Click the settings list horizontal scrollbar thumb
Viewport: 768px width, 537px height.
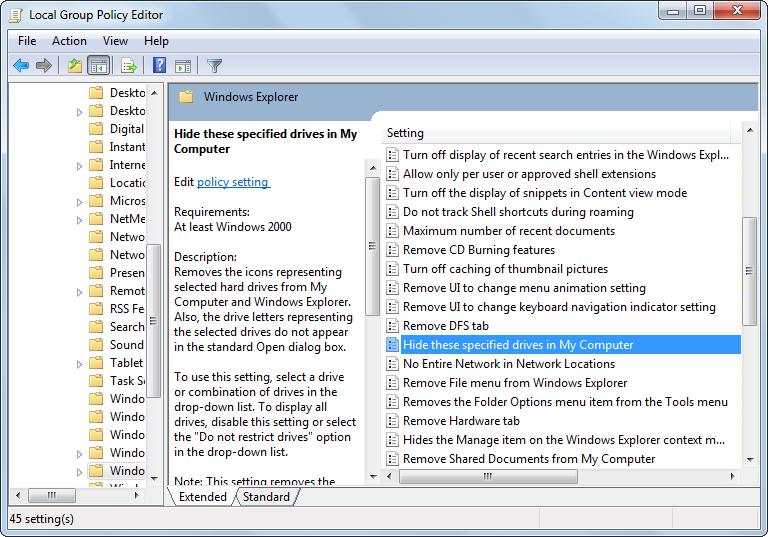click(488, 476)
